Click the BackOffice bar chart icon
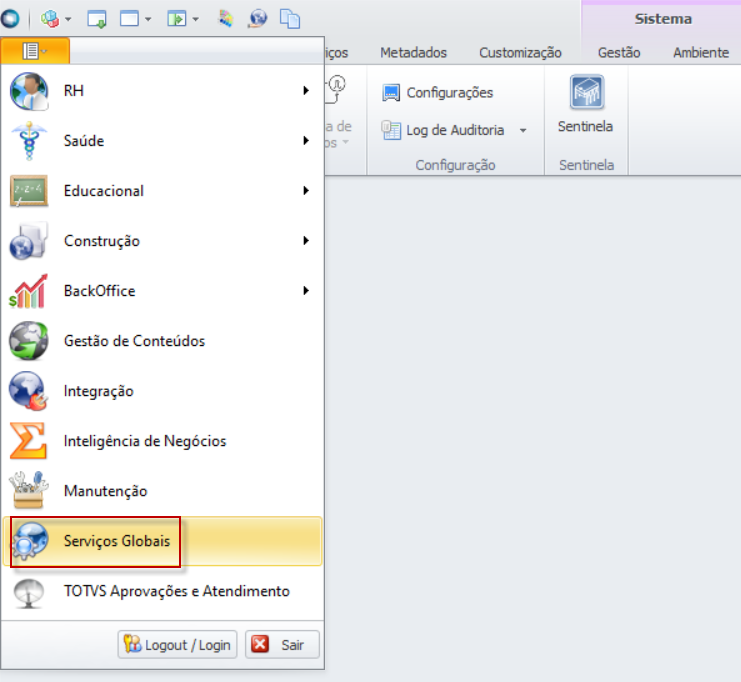Image resolution: width=741 pixels, height=682 pixels. pyautogui.click(x=29, y=291)
